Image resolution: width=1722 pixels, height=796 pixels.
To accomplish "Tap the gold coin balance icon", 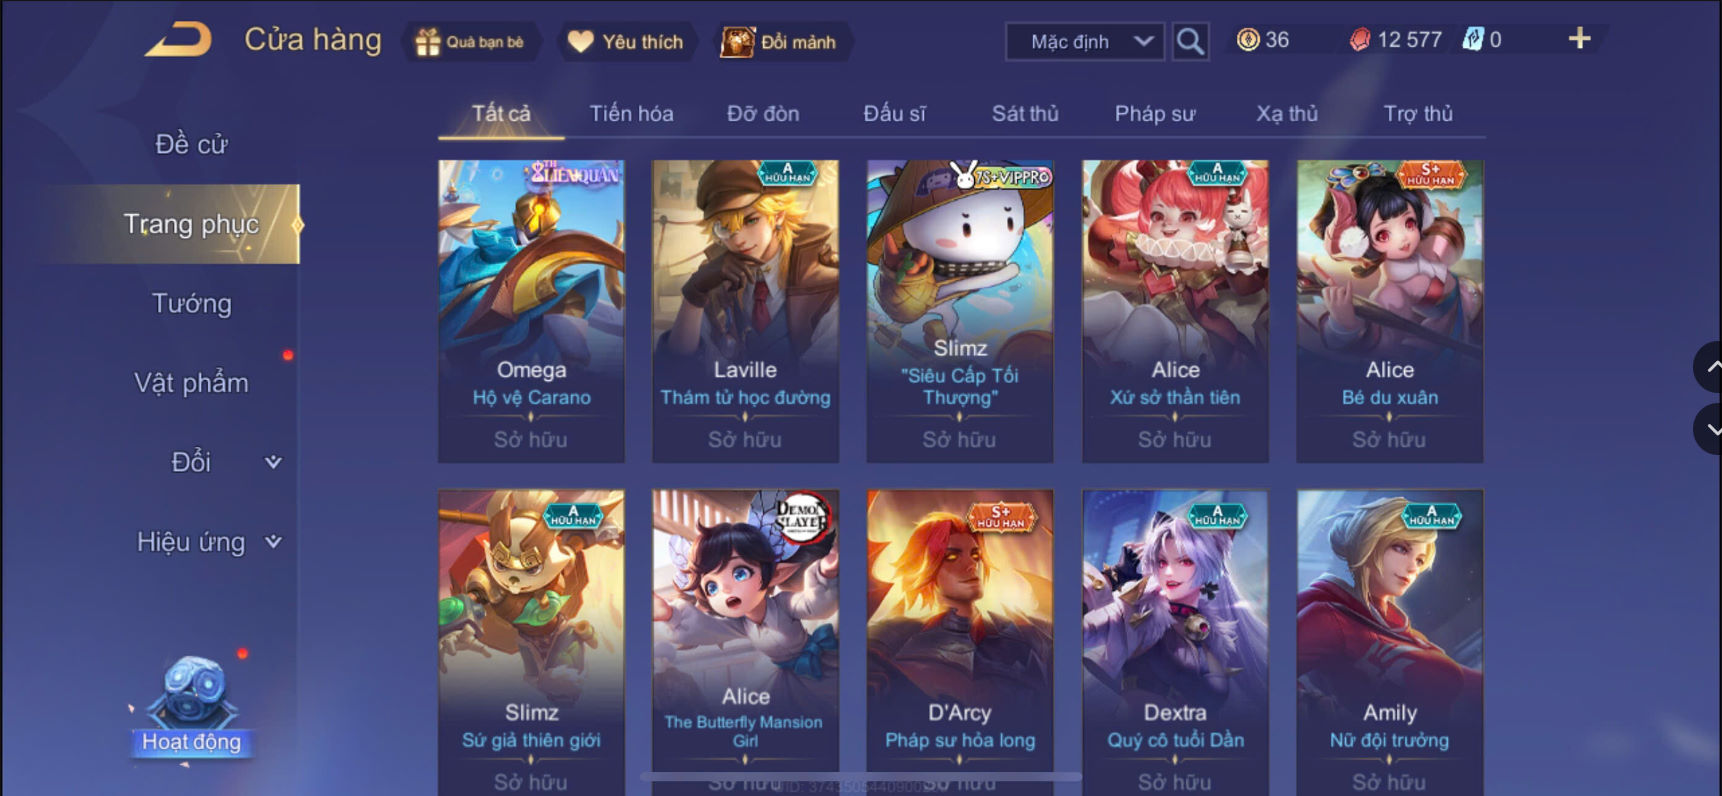I will (x=1248, y=40).
